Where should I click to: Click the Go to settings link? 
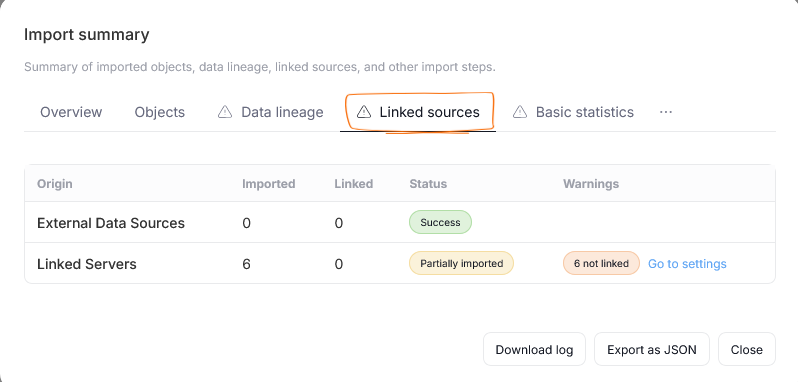(687, 263)
